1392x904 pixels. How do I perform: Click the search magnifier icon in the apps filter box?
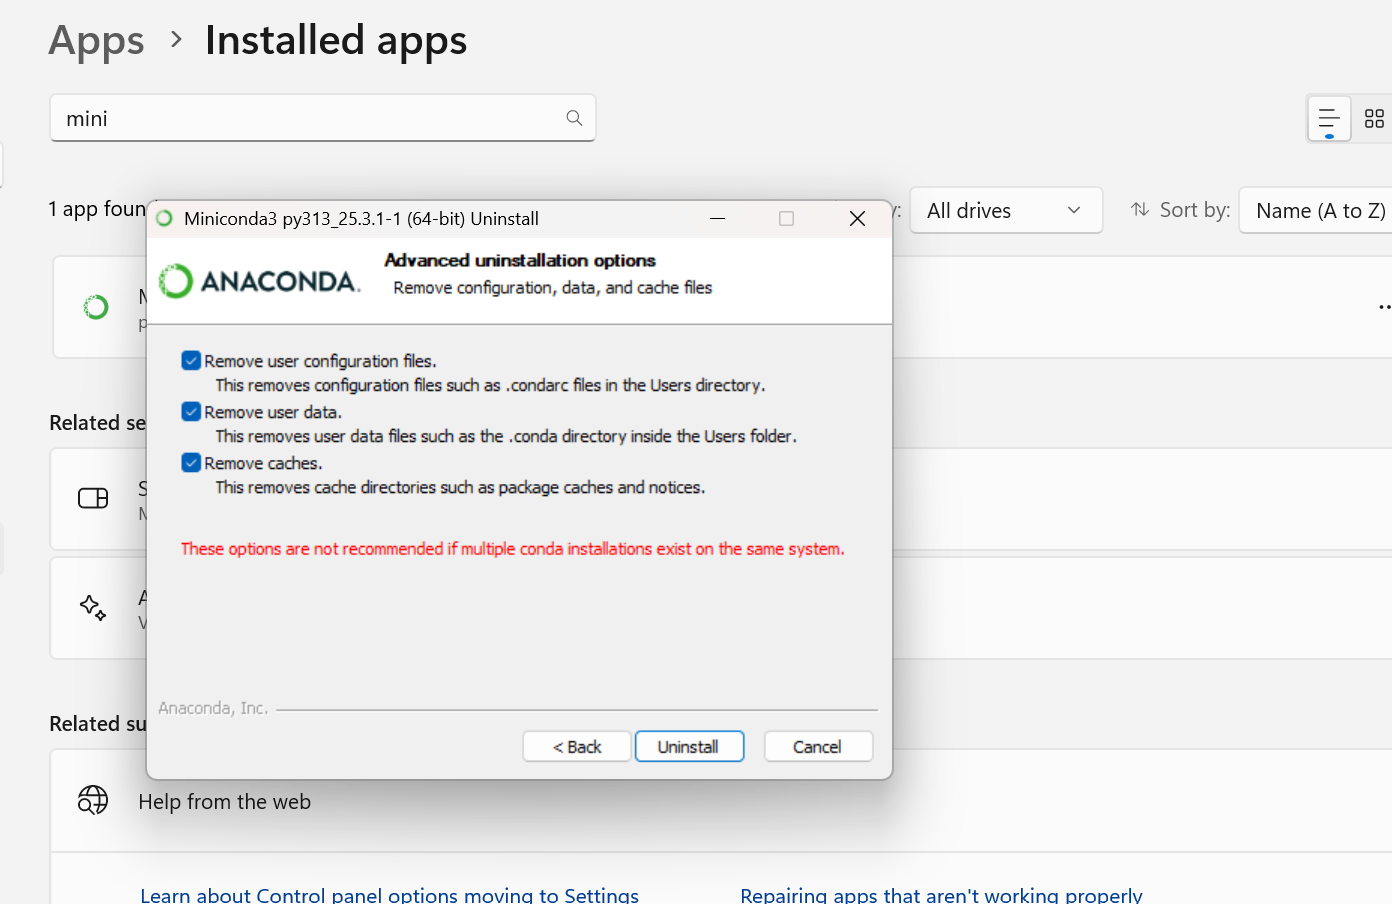click(x=574, y=118)
